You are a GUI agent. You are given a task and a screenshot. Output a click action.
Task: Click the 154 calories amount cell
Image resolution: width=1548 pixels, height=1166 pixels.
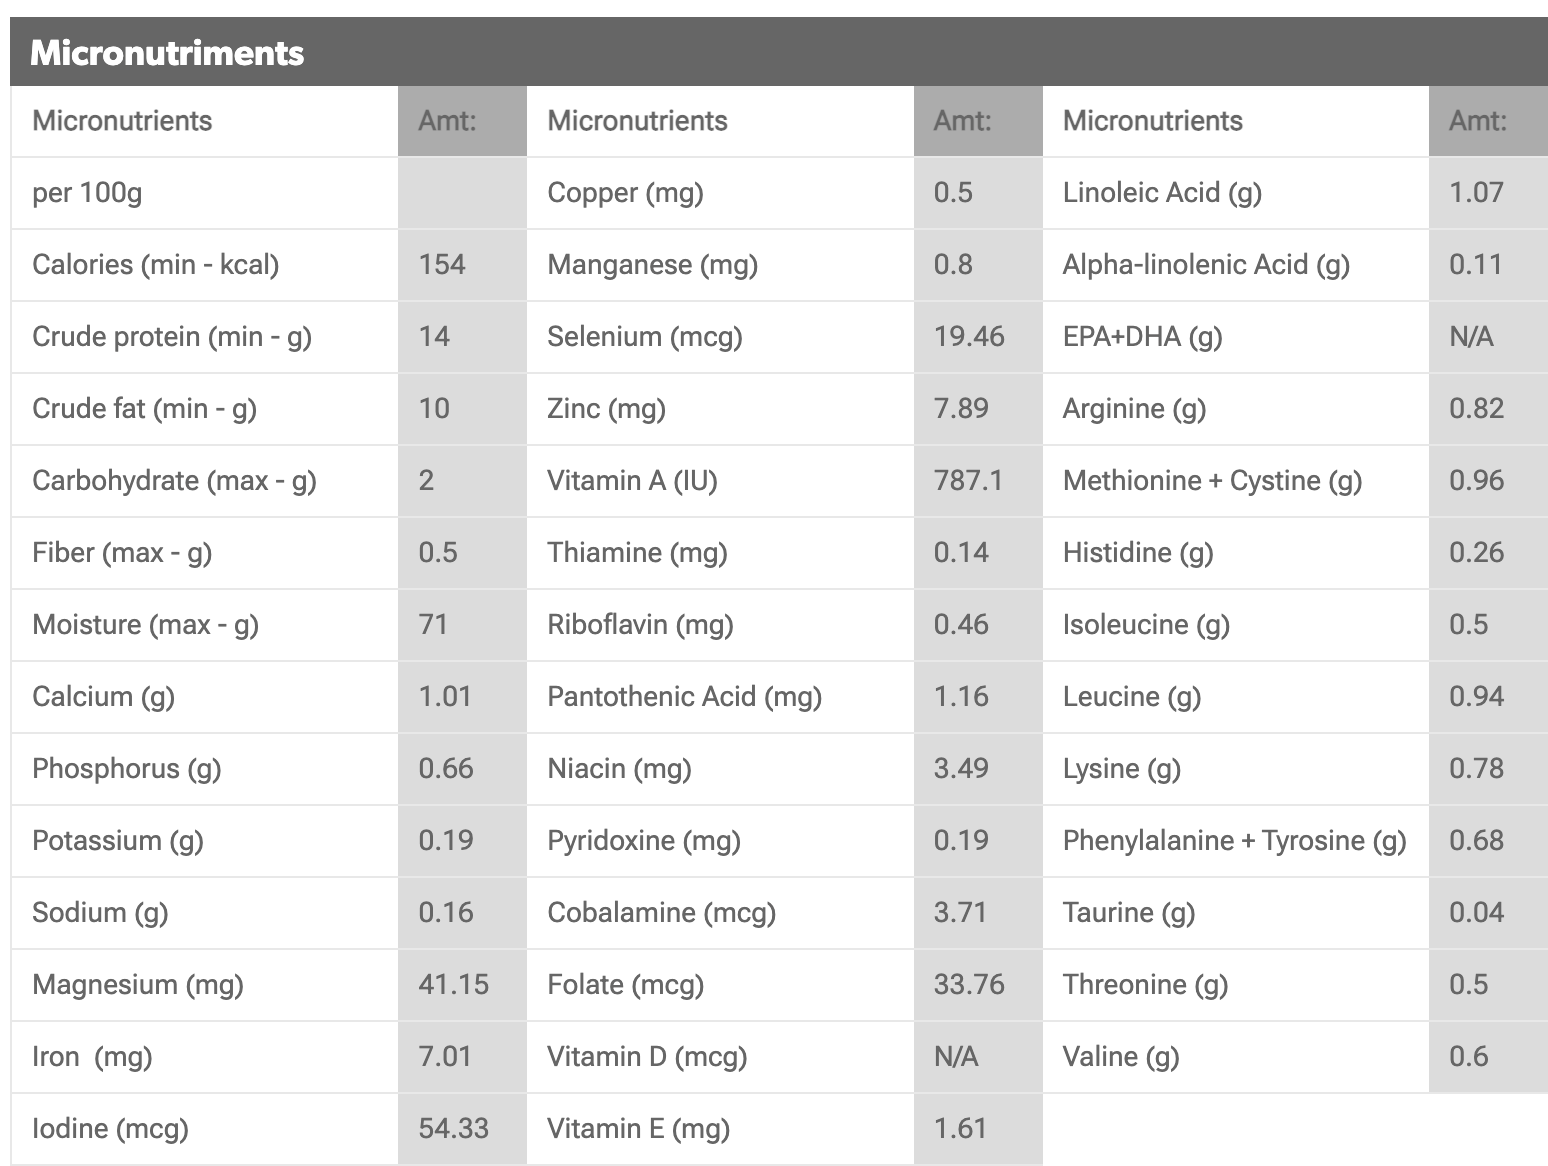(462, 265)
